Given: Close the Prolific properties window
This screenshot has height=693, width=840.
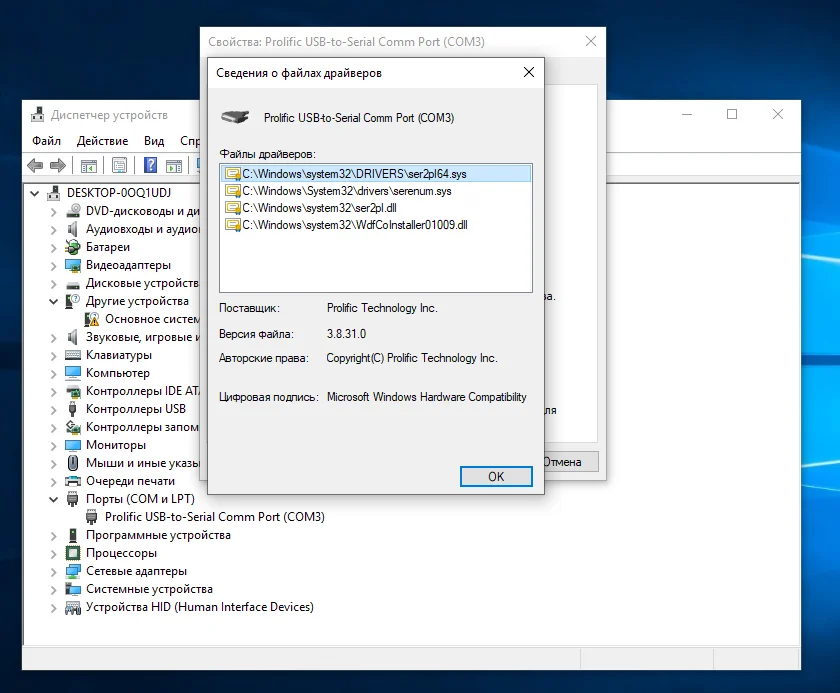Looking at the screenshot, I should pos(590,41).
